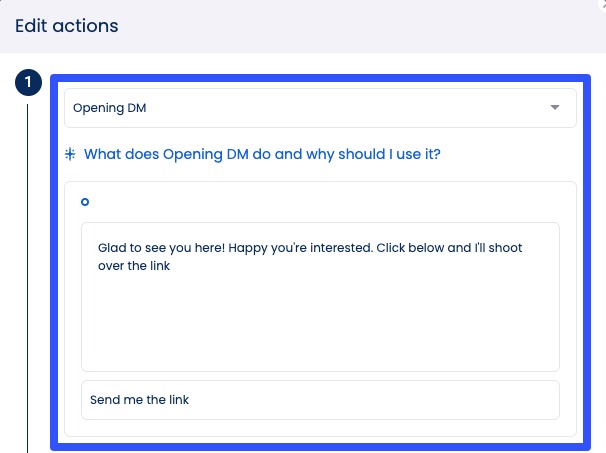Click the step 1 number badge
Viewport: 606px width, 453px height.
28,83
